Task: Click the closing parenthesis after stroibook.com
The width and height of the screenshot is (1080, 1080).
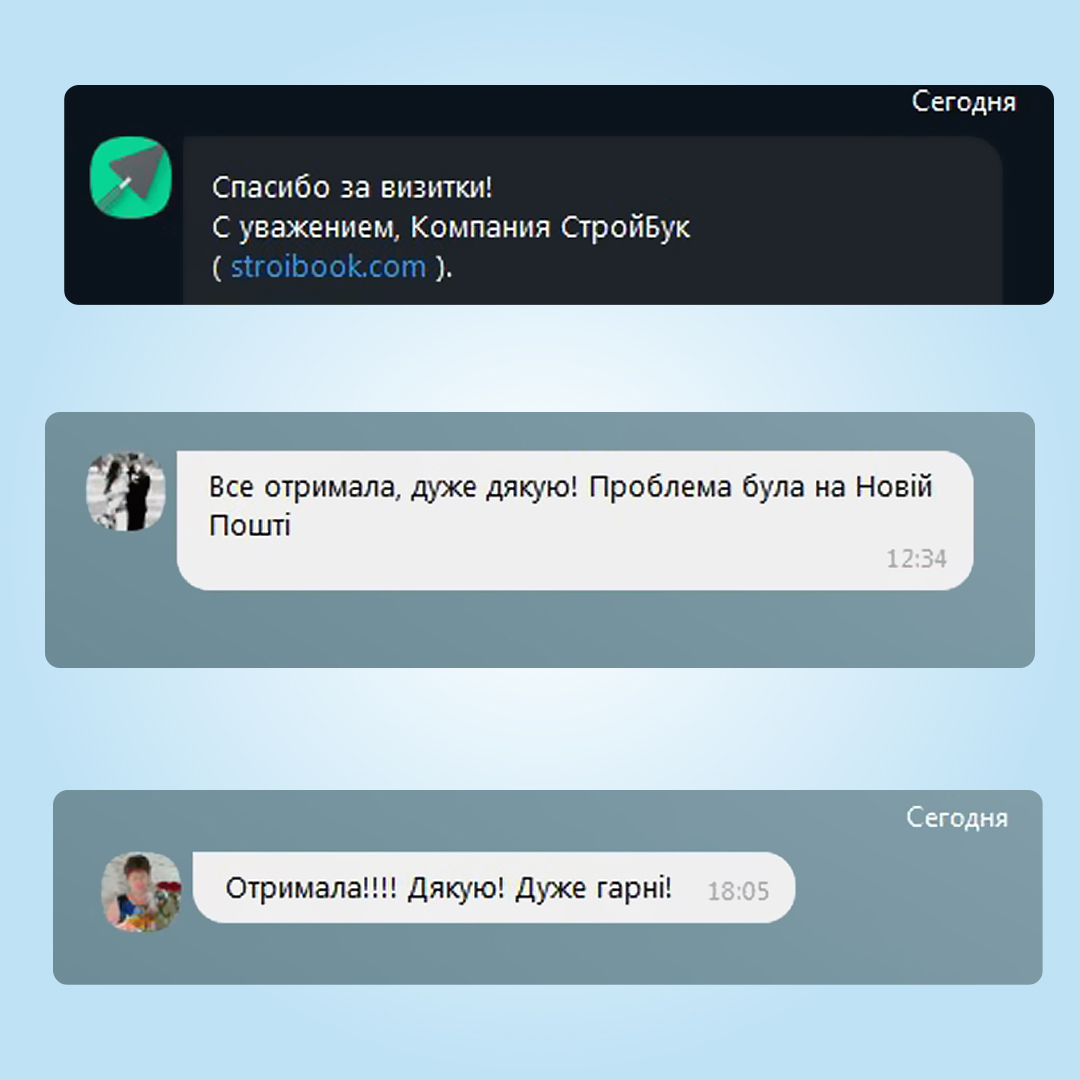Action: [x=441, y=267]
